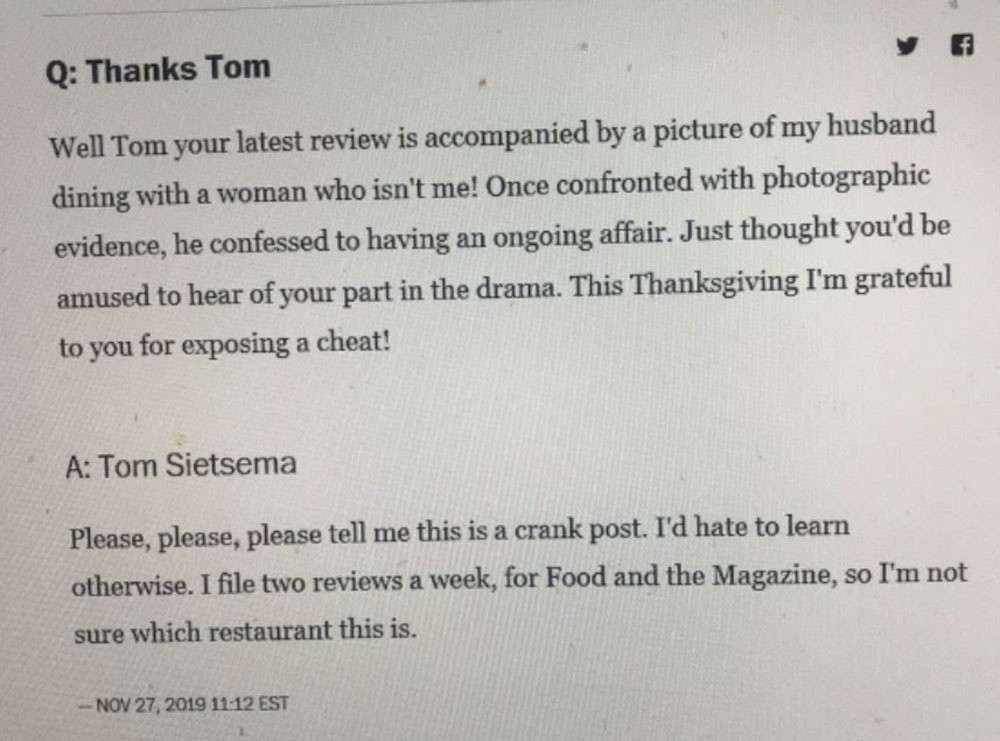Share this question on Twitter
This screenshot has width=1000, height=741.
coord(907,43)
